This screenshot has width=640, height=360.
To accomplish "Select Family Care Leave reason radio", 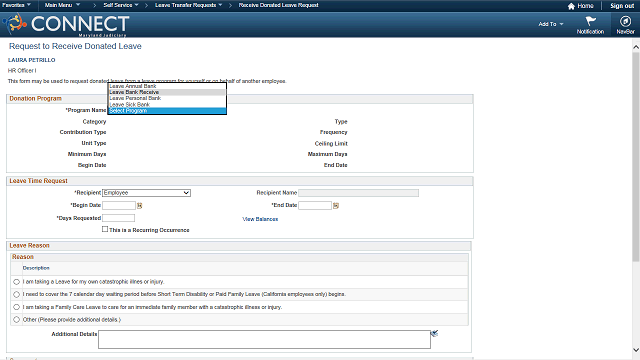I will 16,307.
